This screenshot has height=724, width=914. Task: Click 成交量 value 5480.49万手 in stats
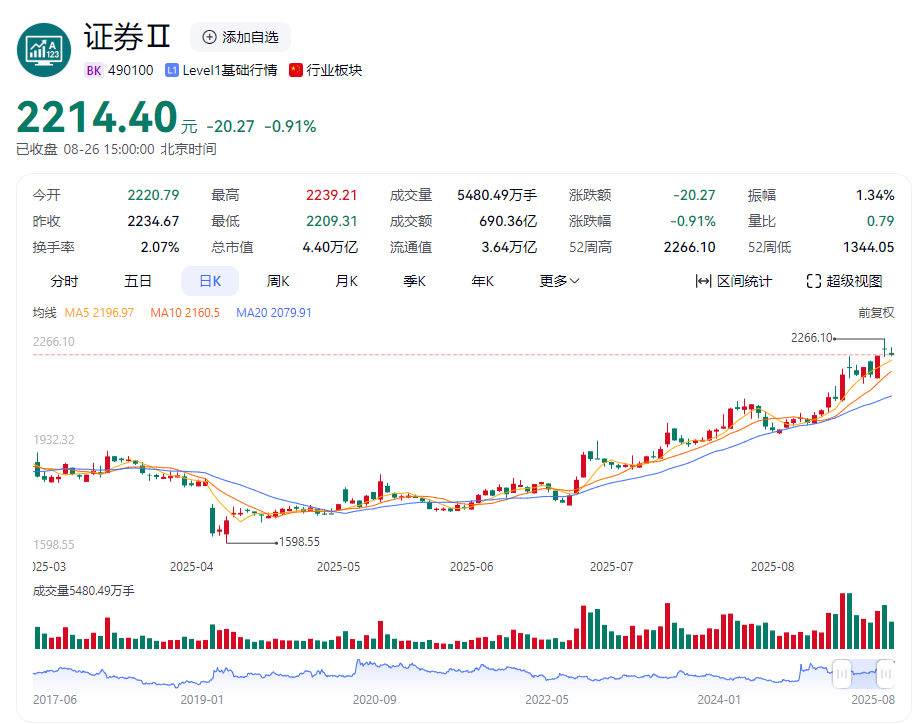coord(497,195)
